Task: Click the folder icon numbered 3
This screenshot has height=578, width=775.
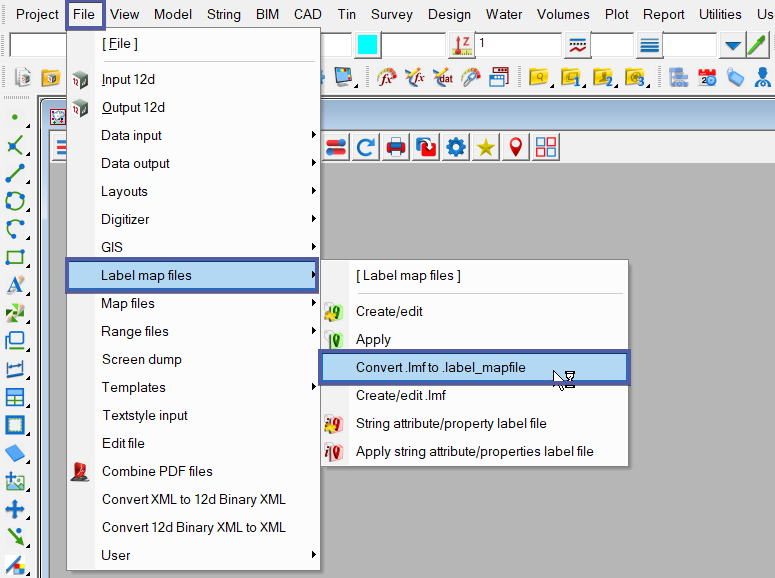Action: [x=636, y=78]
